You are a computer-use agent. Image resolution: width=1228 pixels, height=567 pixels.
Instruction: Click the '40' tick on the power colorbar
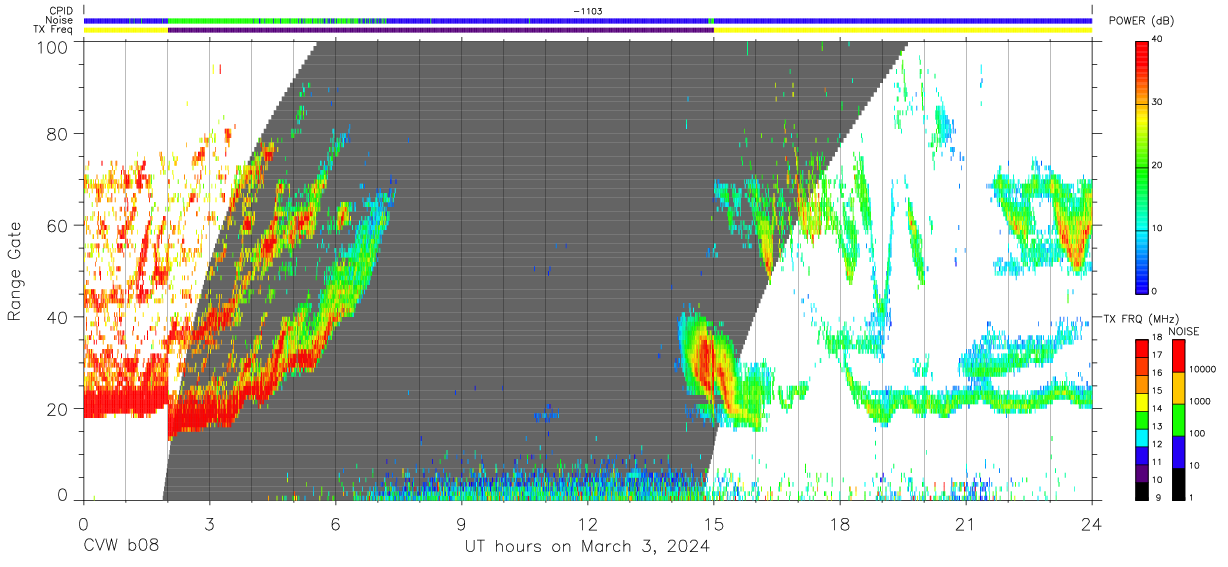(1158, 40)
